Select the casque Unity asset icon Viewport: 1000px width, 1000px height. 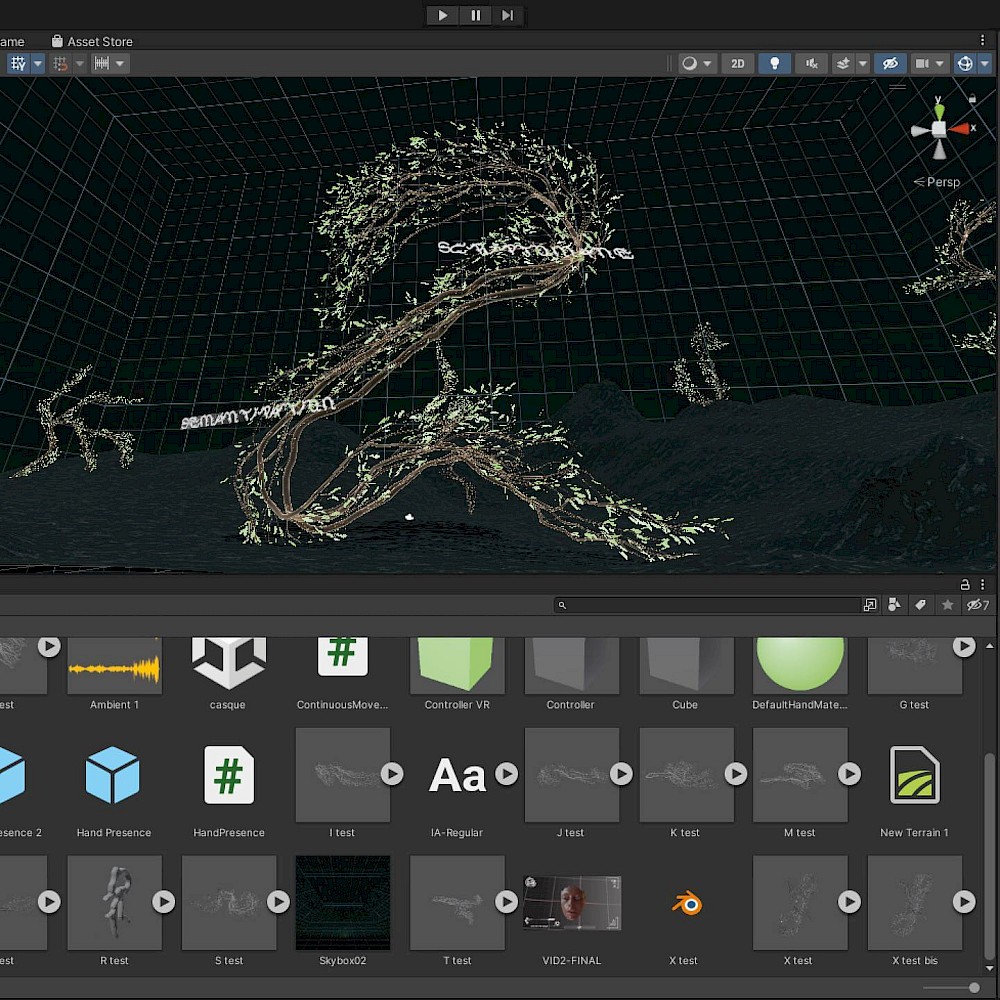[x=229, y=663]
